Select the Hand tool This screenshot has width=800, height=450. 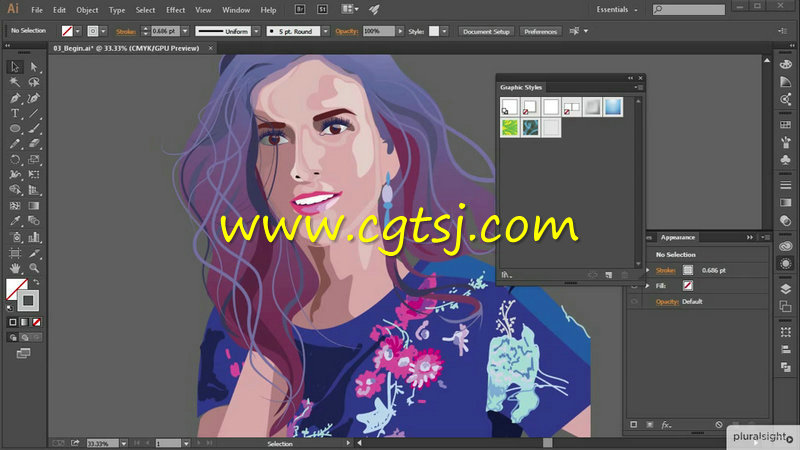[15, 268]
